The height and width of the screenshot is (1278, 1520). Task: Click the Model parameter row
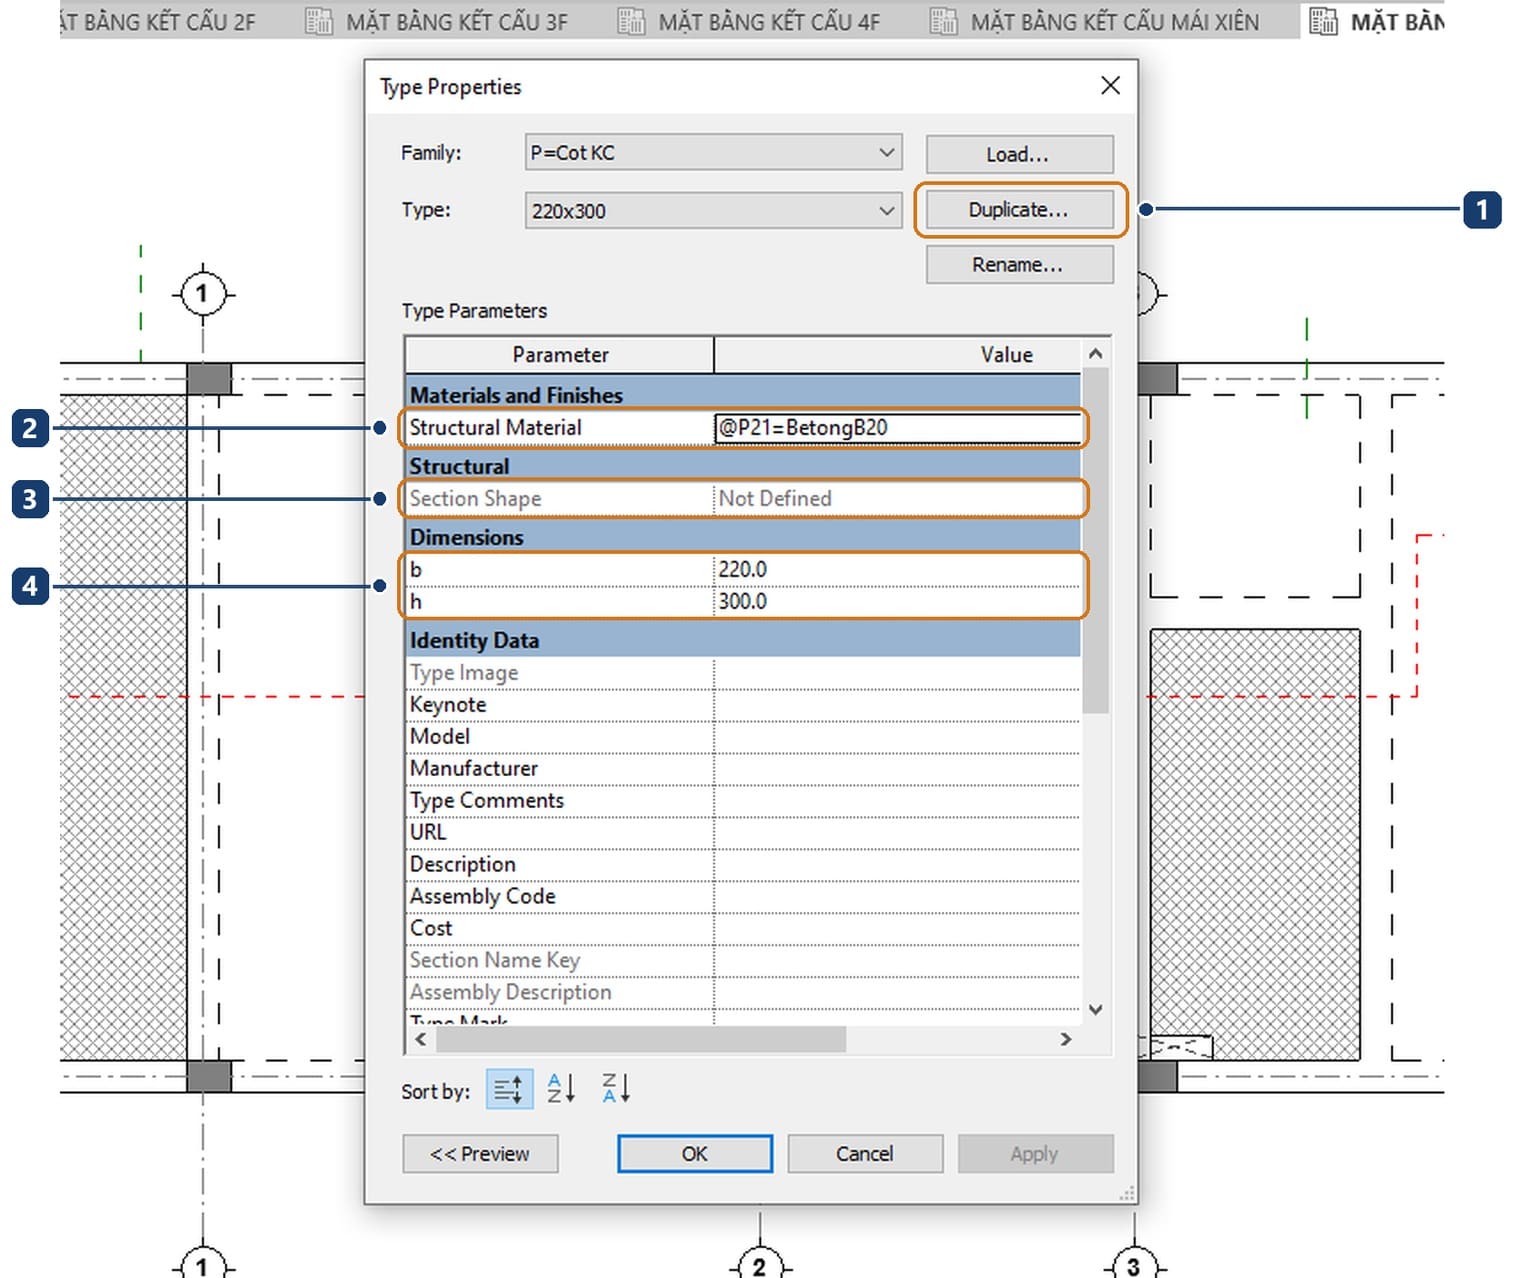point(743,737)
